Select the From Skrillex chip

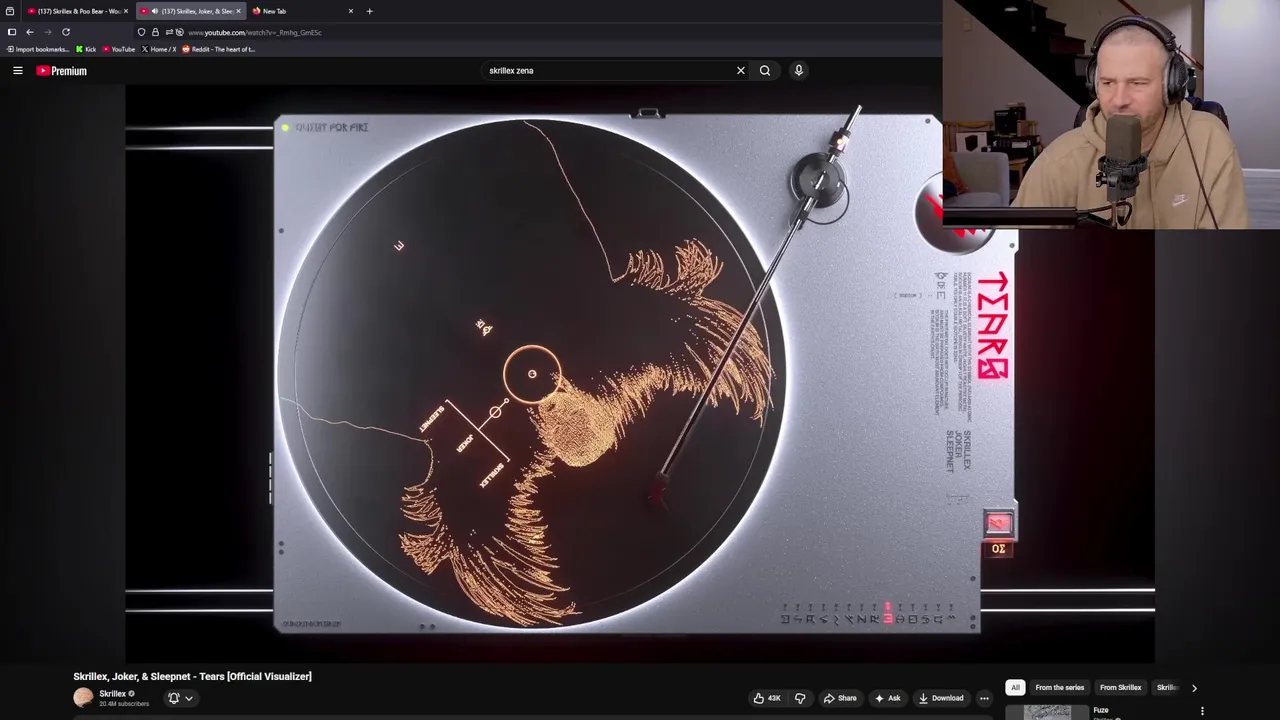(1120, 687)
